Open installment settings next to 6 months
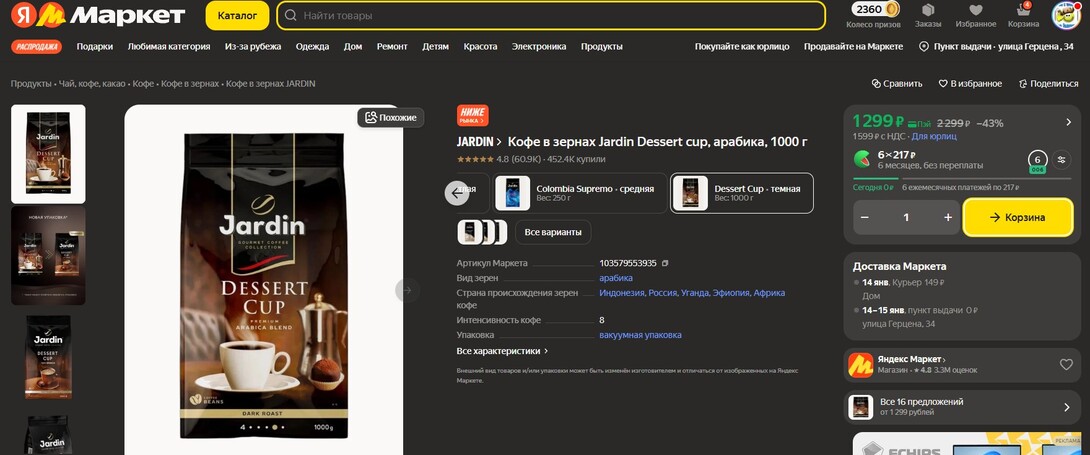 click(1062, 159)
